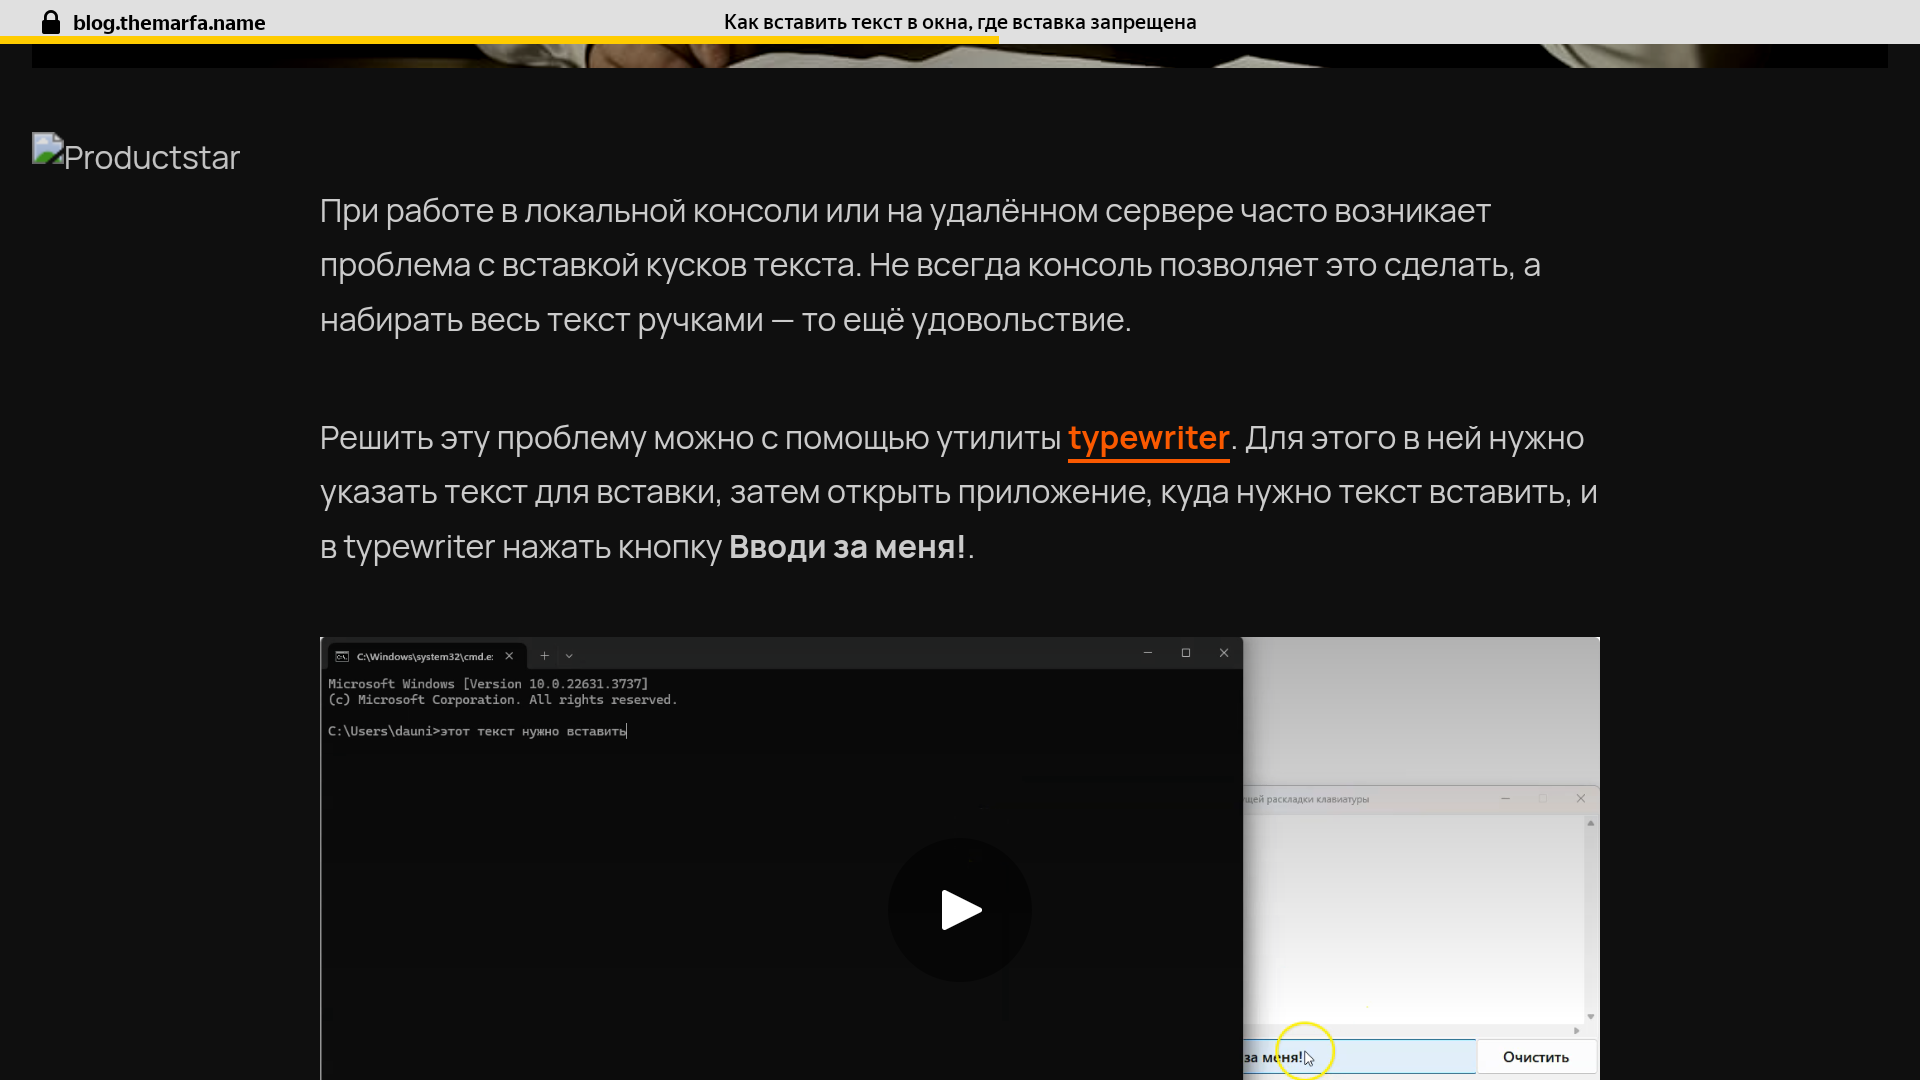The image size is (1920, 1080).
Task: Click the padlock security icon
Action: point(51,22)
